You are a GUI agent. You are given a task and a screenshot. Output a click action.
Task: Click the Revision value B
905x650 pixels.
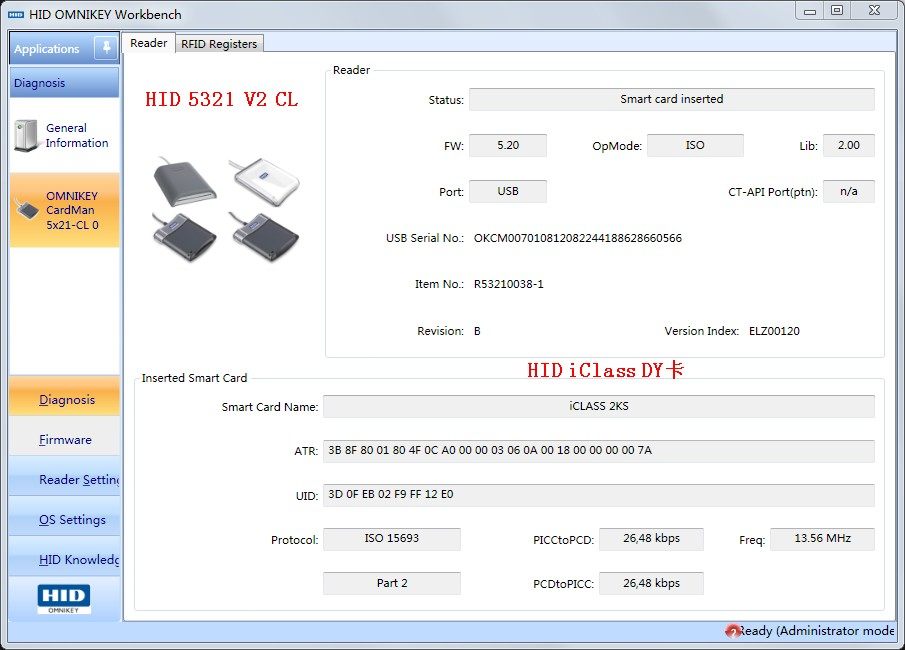coord(477,331)
